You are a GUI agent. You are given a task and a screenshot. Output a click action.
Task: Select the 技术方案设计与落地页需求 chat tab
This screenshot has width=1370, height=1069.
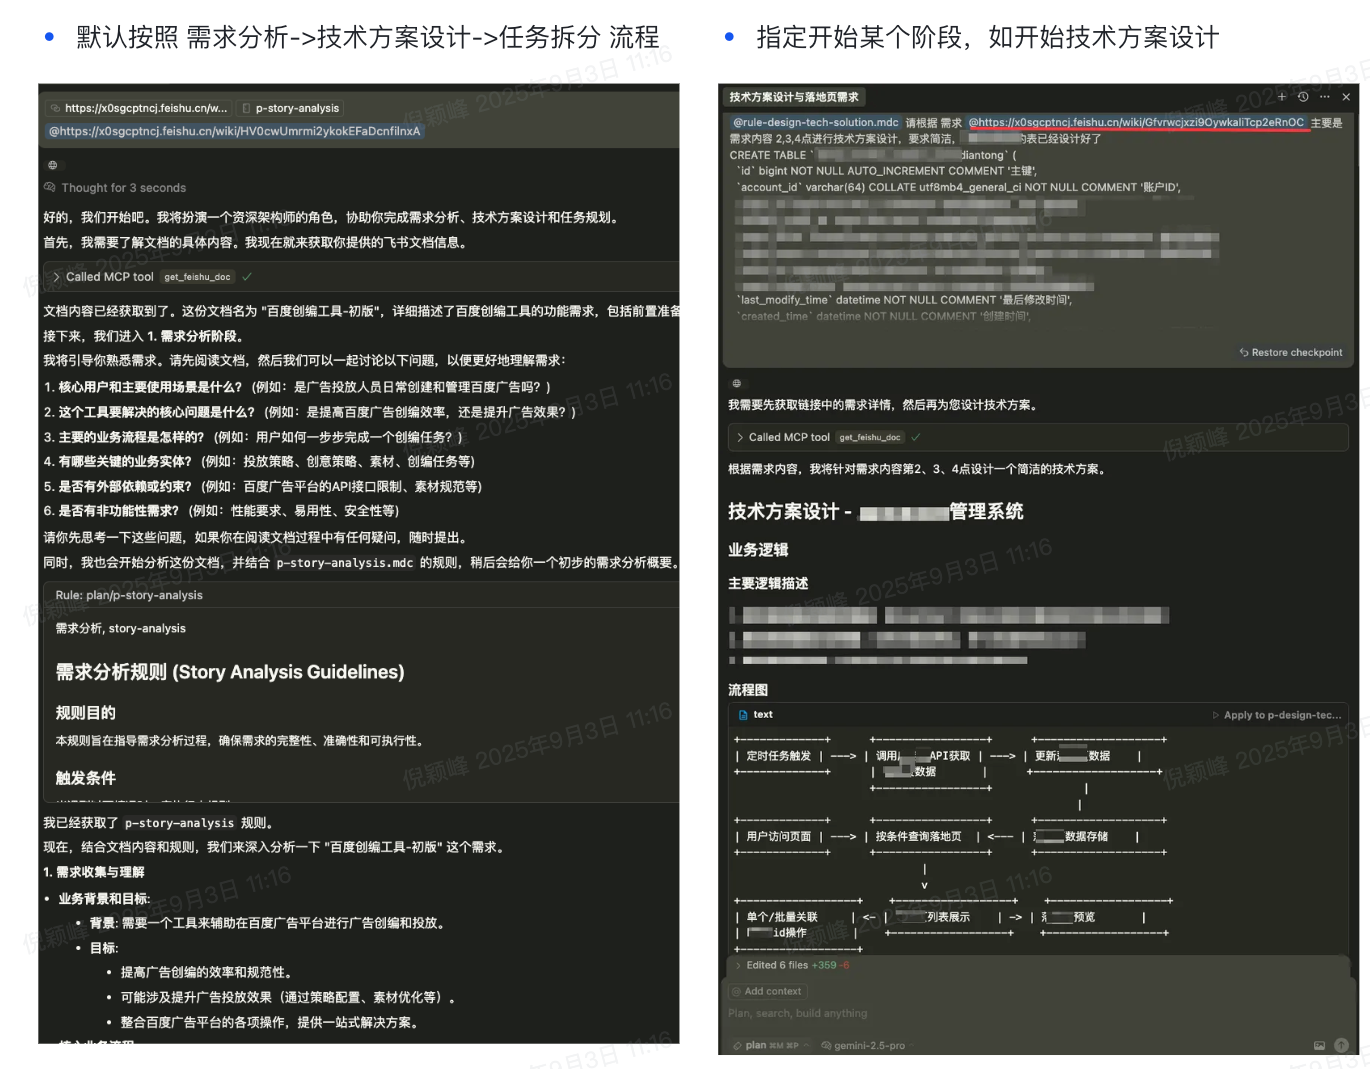point(794,97)
